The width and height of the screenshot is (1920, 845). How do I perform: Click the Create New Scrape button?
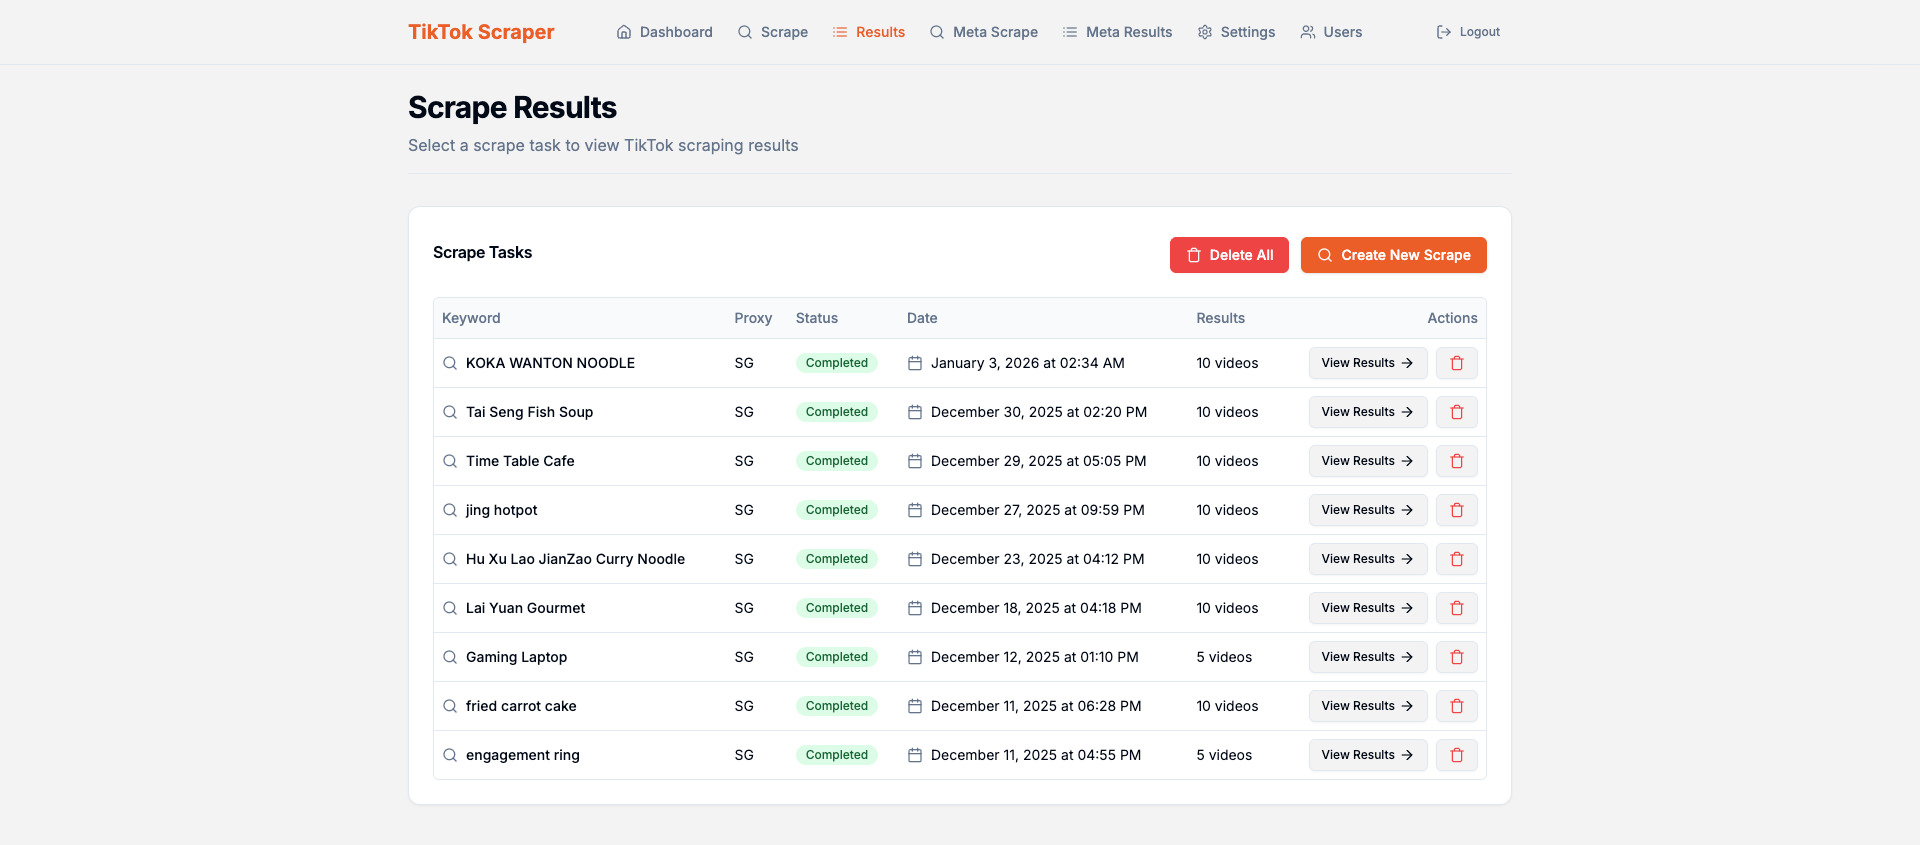(1393, 255)
